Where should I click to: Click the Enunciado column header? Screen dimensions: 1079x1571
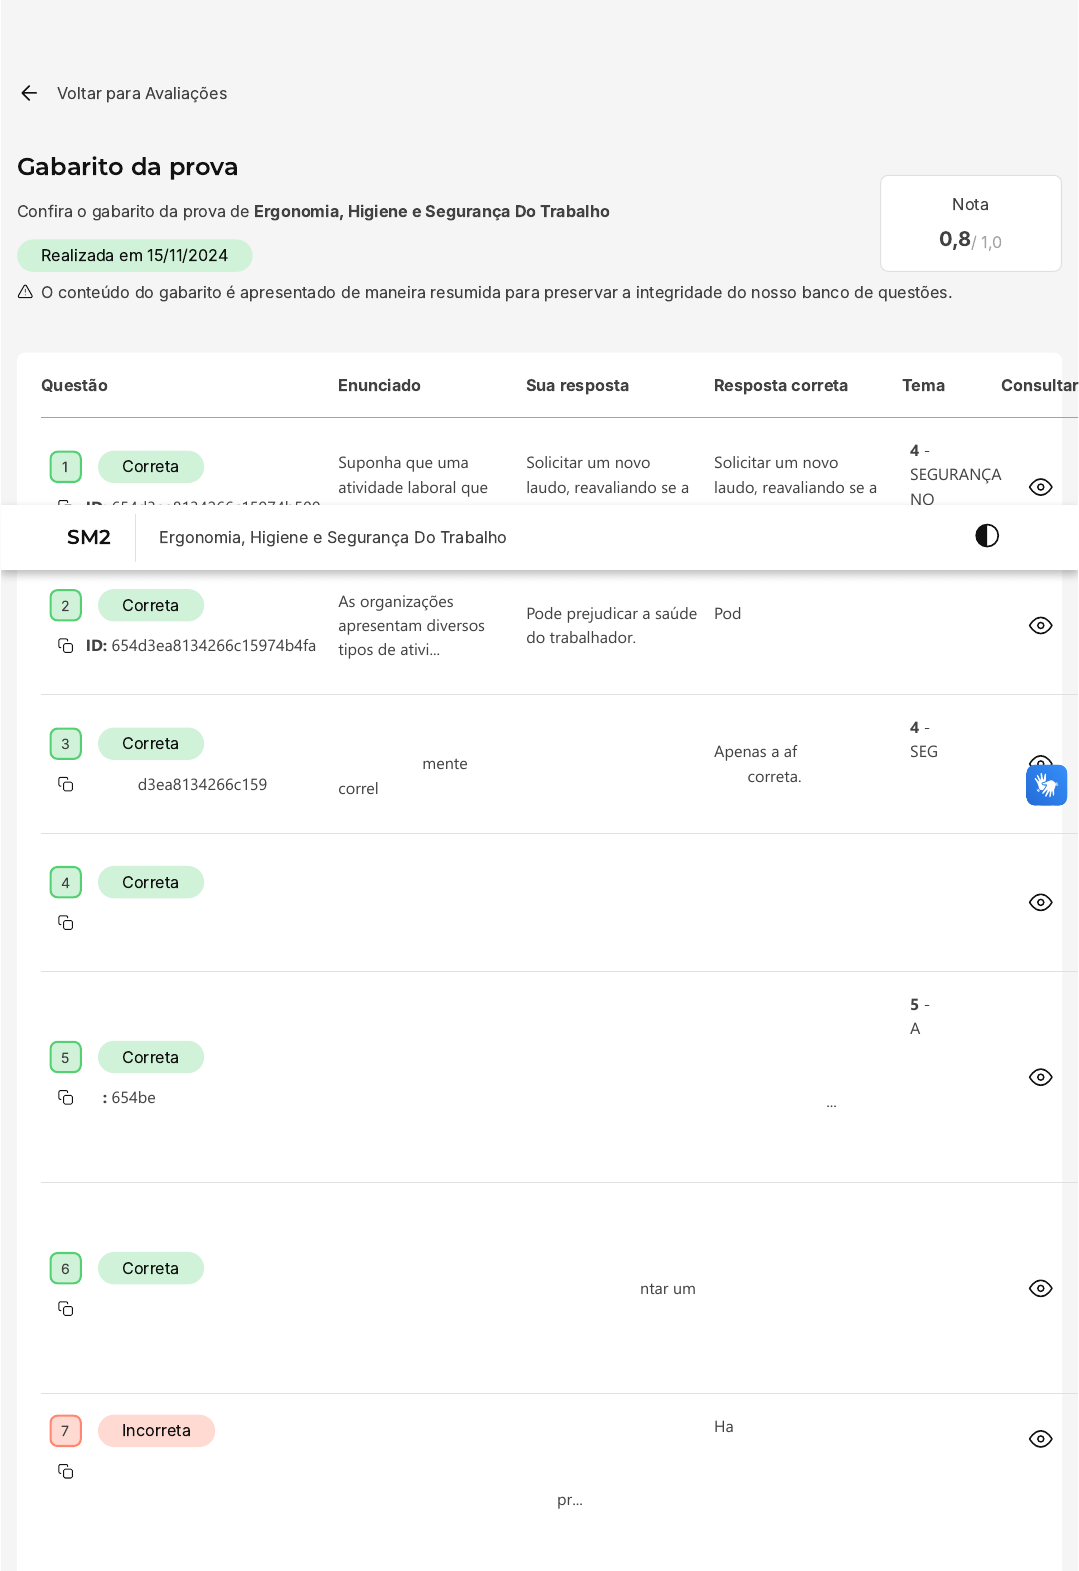379,386
